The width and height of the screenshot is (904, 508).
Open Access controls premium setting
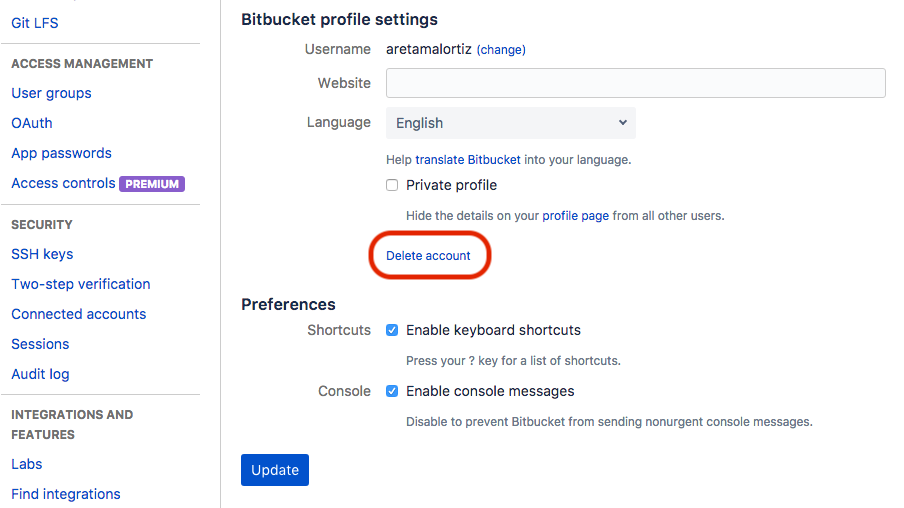(63, 183)
